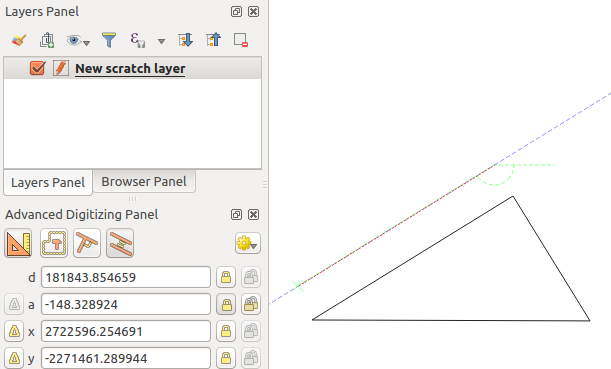Open the layer styling brush icon
Screen dimensions: 611x369
19,40
